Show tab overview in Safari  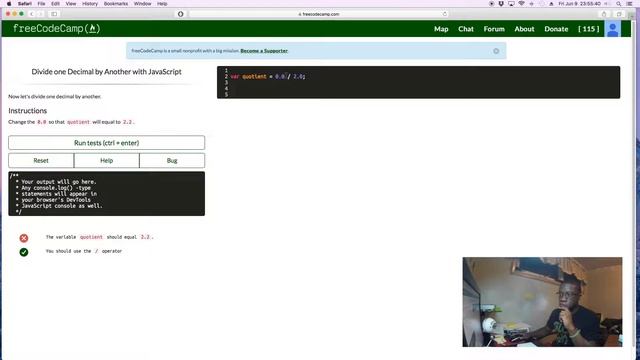619,14
